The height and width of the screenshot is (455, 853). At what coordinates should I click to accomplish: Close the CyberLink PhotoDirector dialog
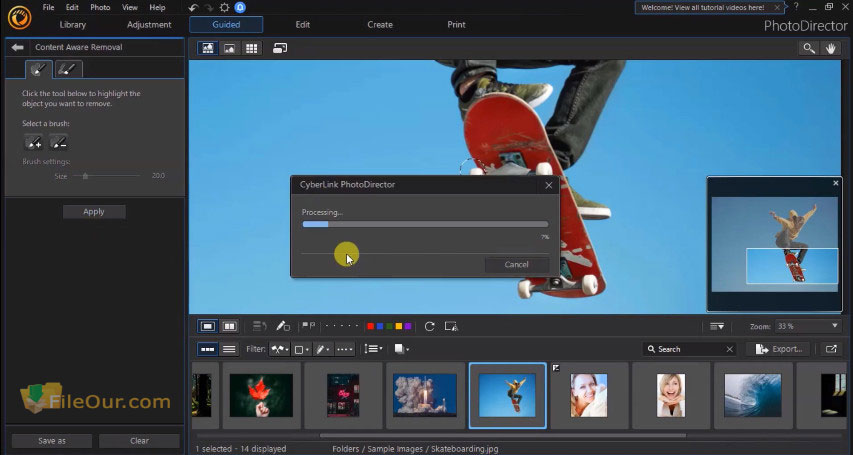pos(548,185)
